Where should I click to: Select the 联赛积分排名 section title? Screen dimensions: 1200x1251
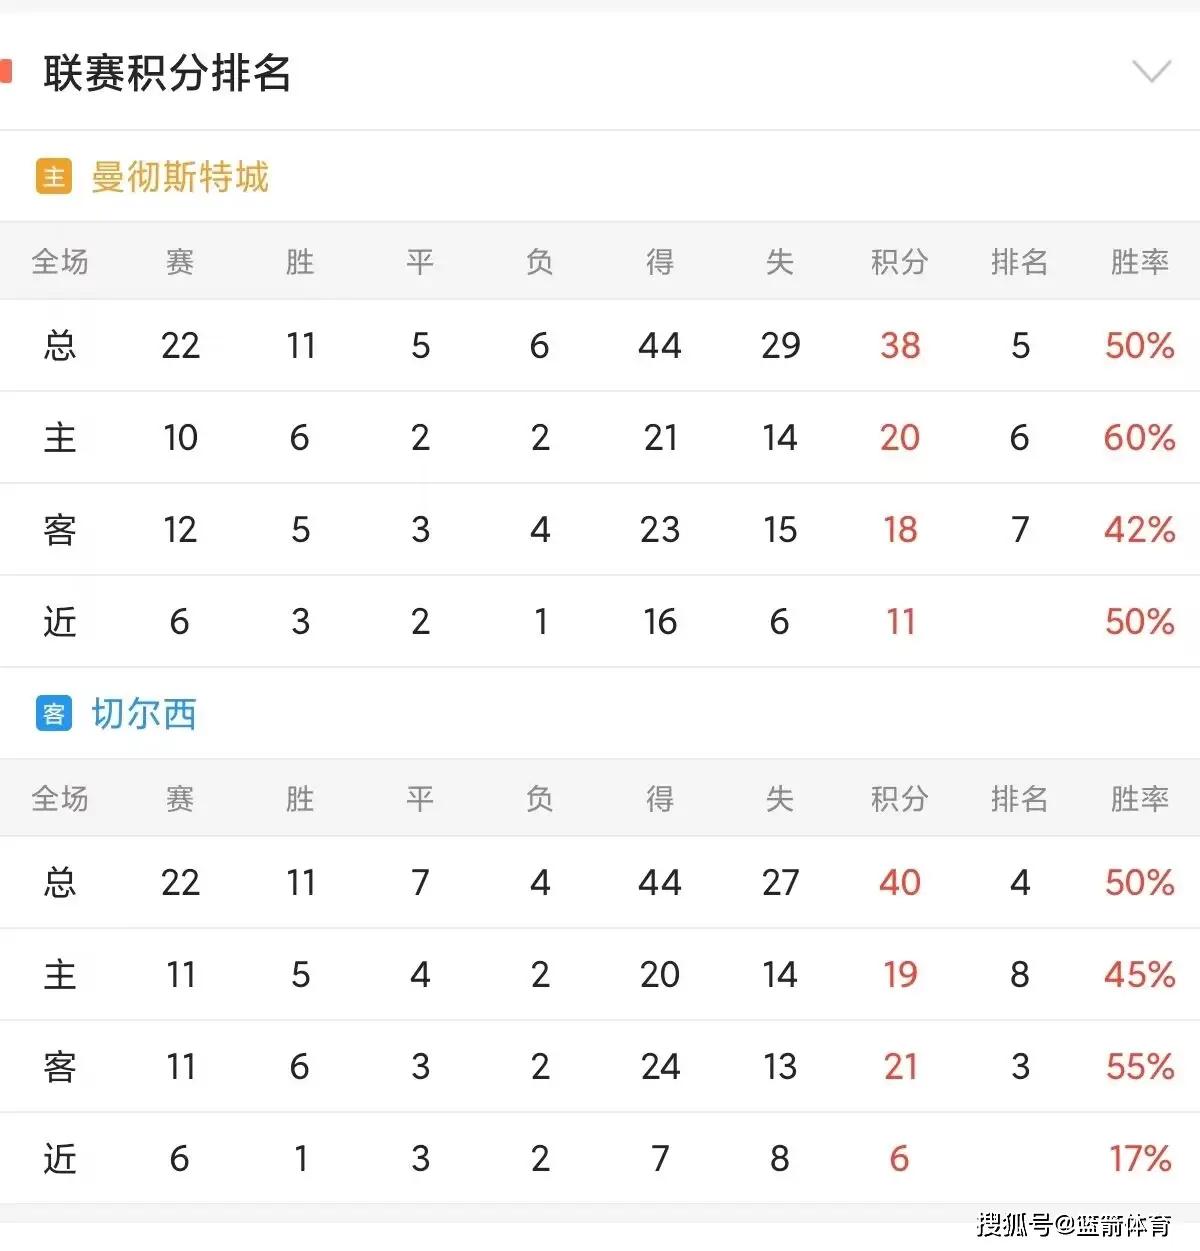point(167,73)
